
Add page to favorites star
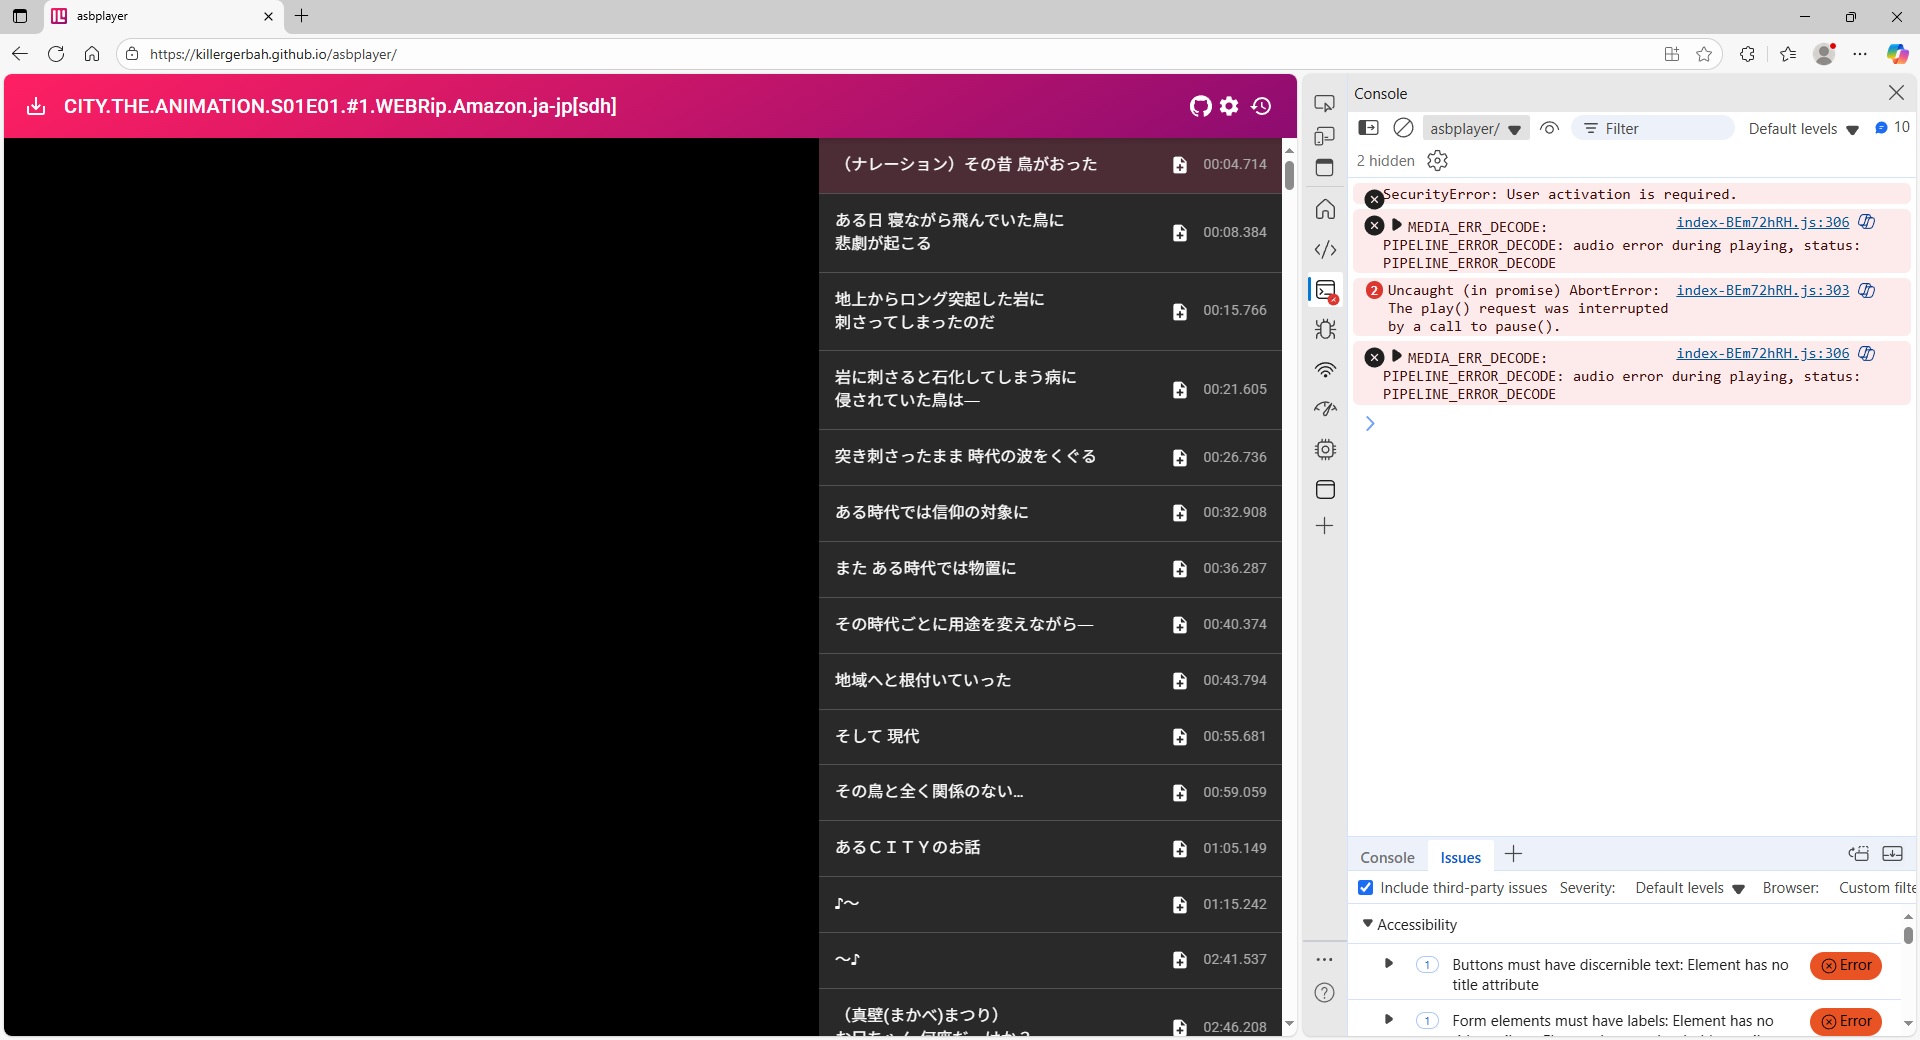pyautogui.click(x=1704, y=54)
